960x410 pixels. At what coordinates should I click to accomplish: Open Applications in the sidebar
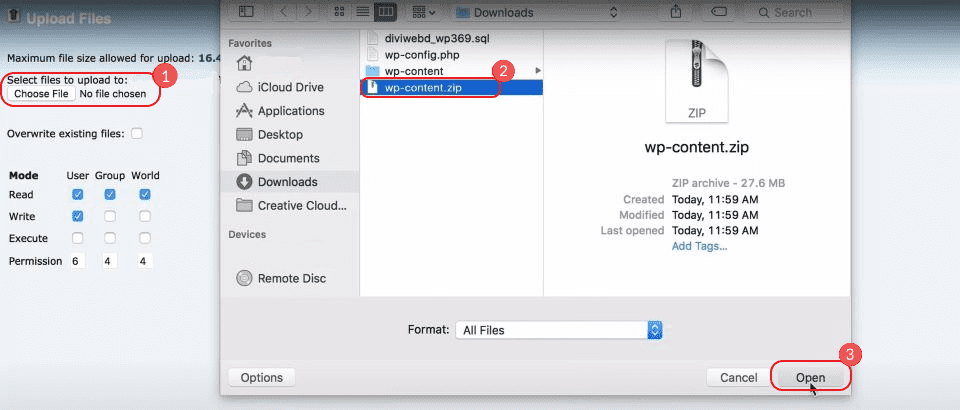tap(290, 111)
